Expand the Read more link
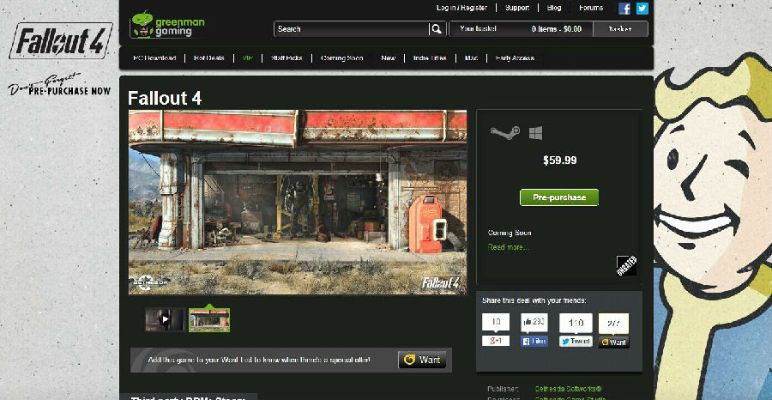772x400 pixels. click(x=508, y=247)
